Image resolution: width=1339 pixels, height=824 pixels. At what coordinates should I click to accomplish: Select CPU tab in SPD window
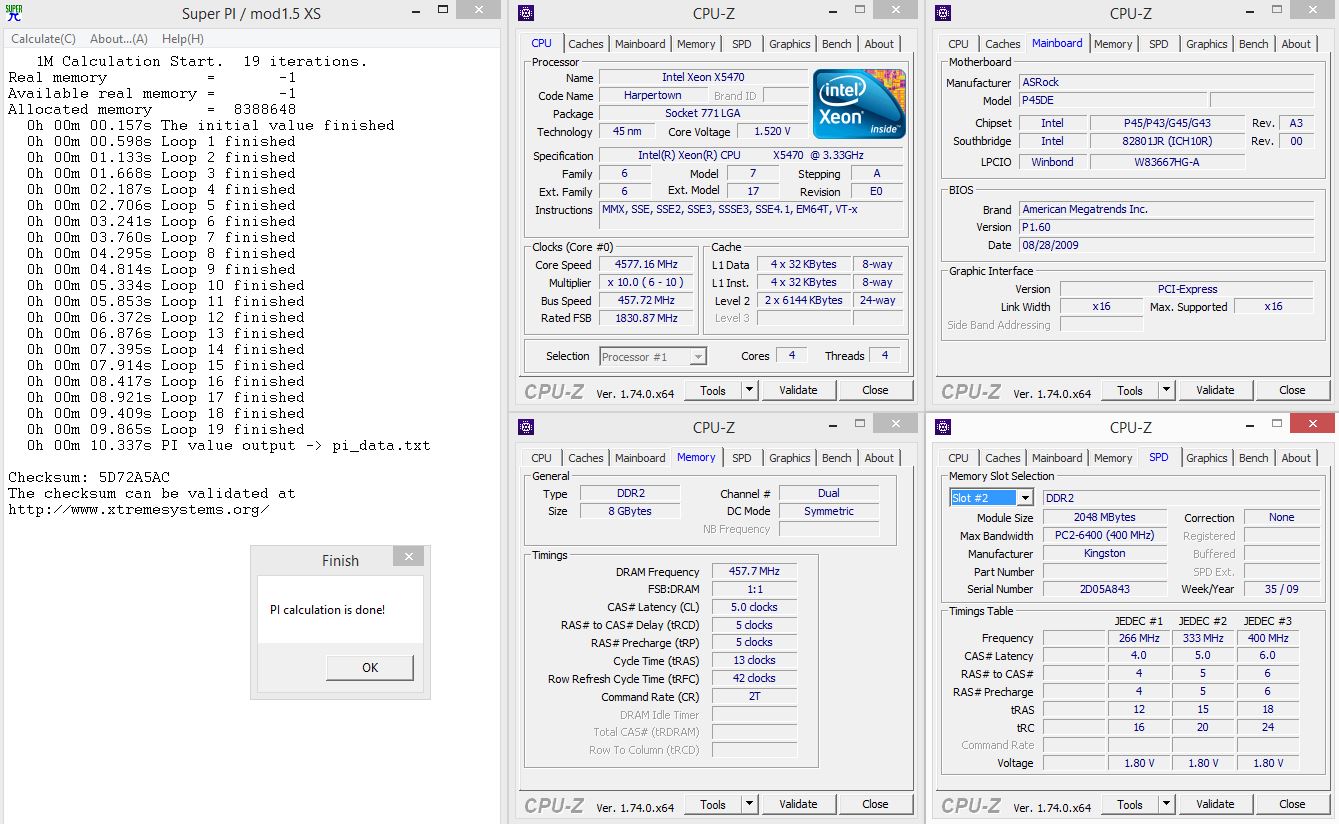959,458
